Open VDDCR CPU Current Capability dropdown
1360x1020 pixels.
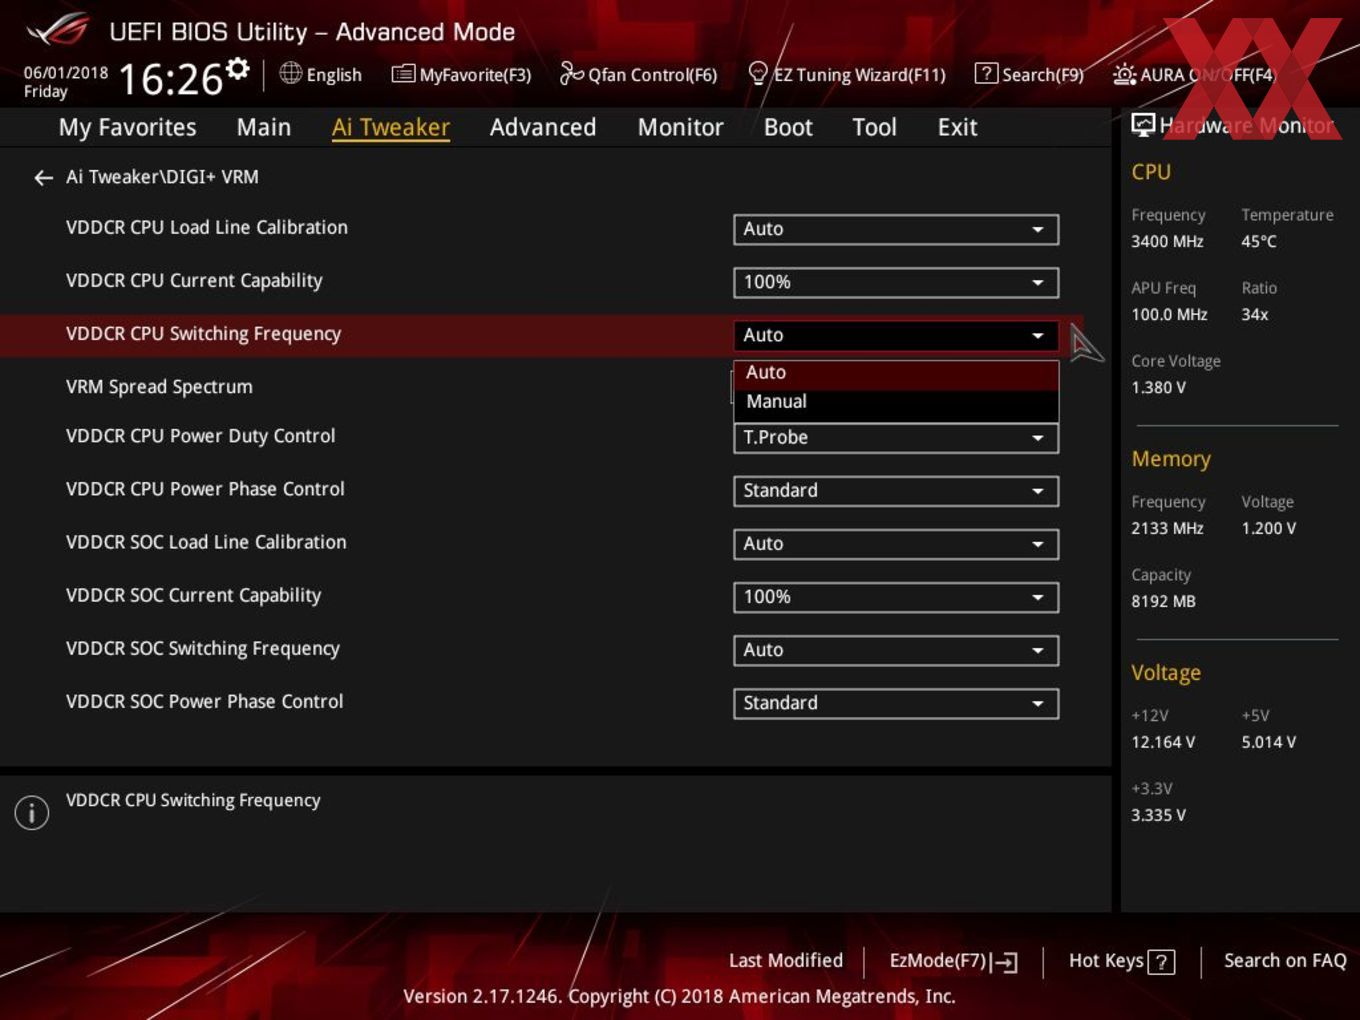(x=896, y=282)
